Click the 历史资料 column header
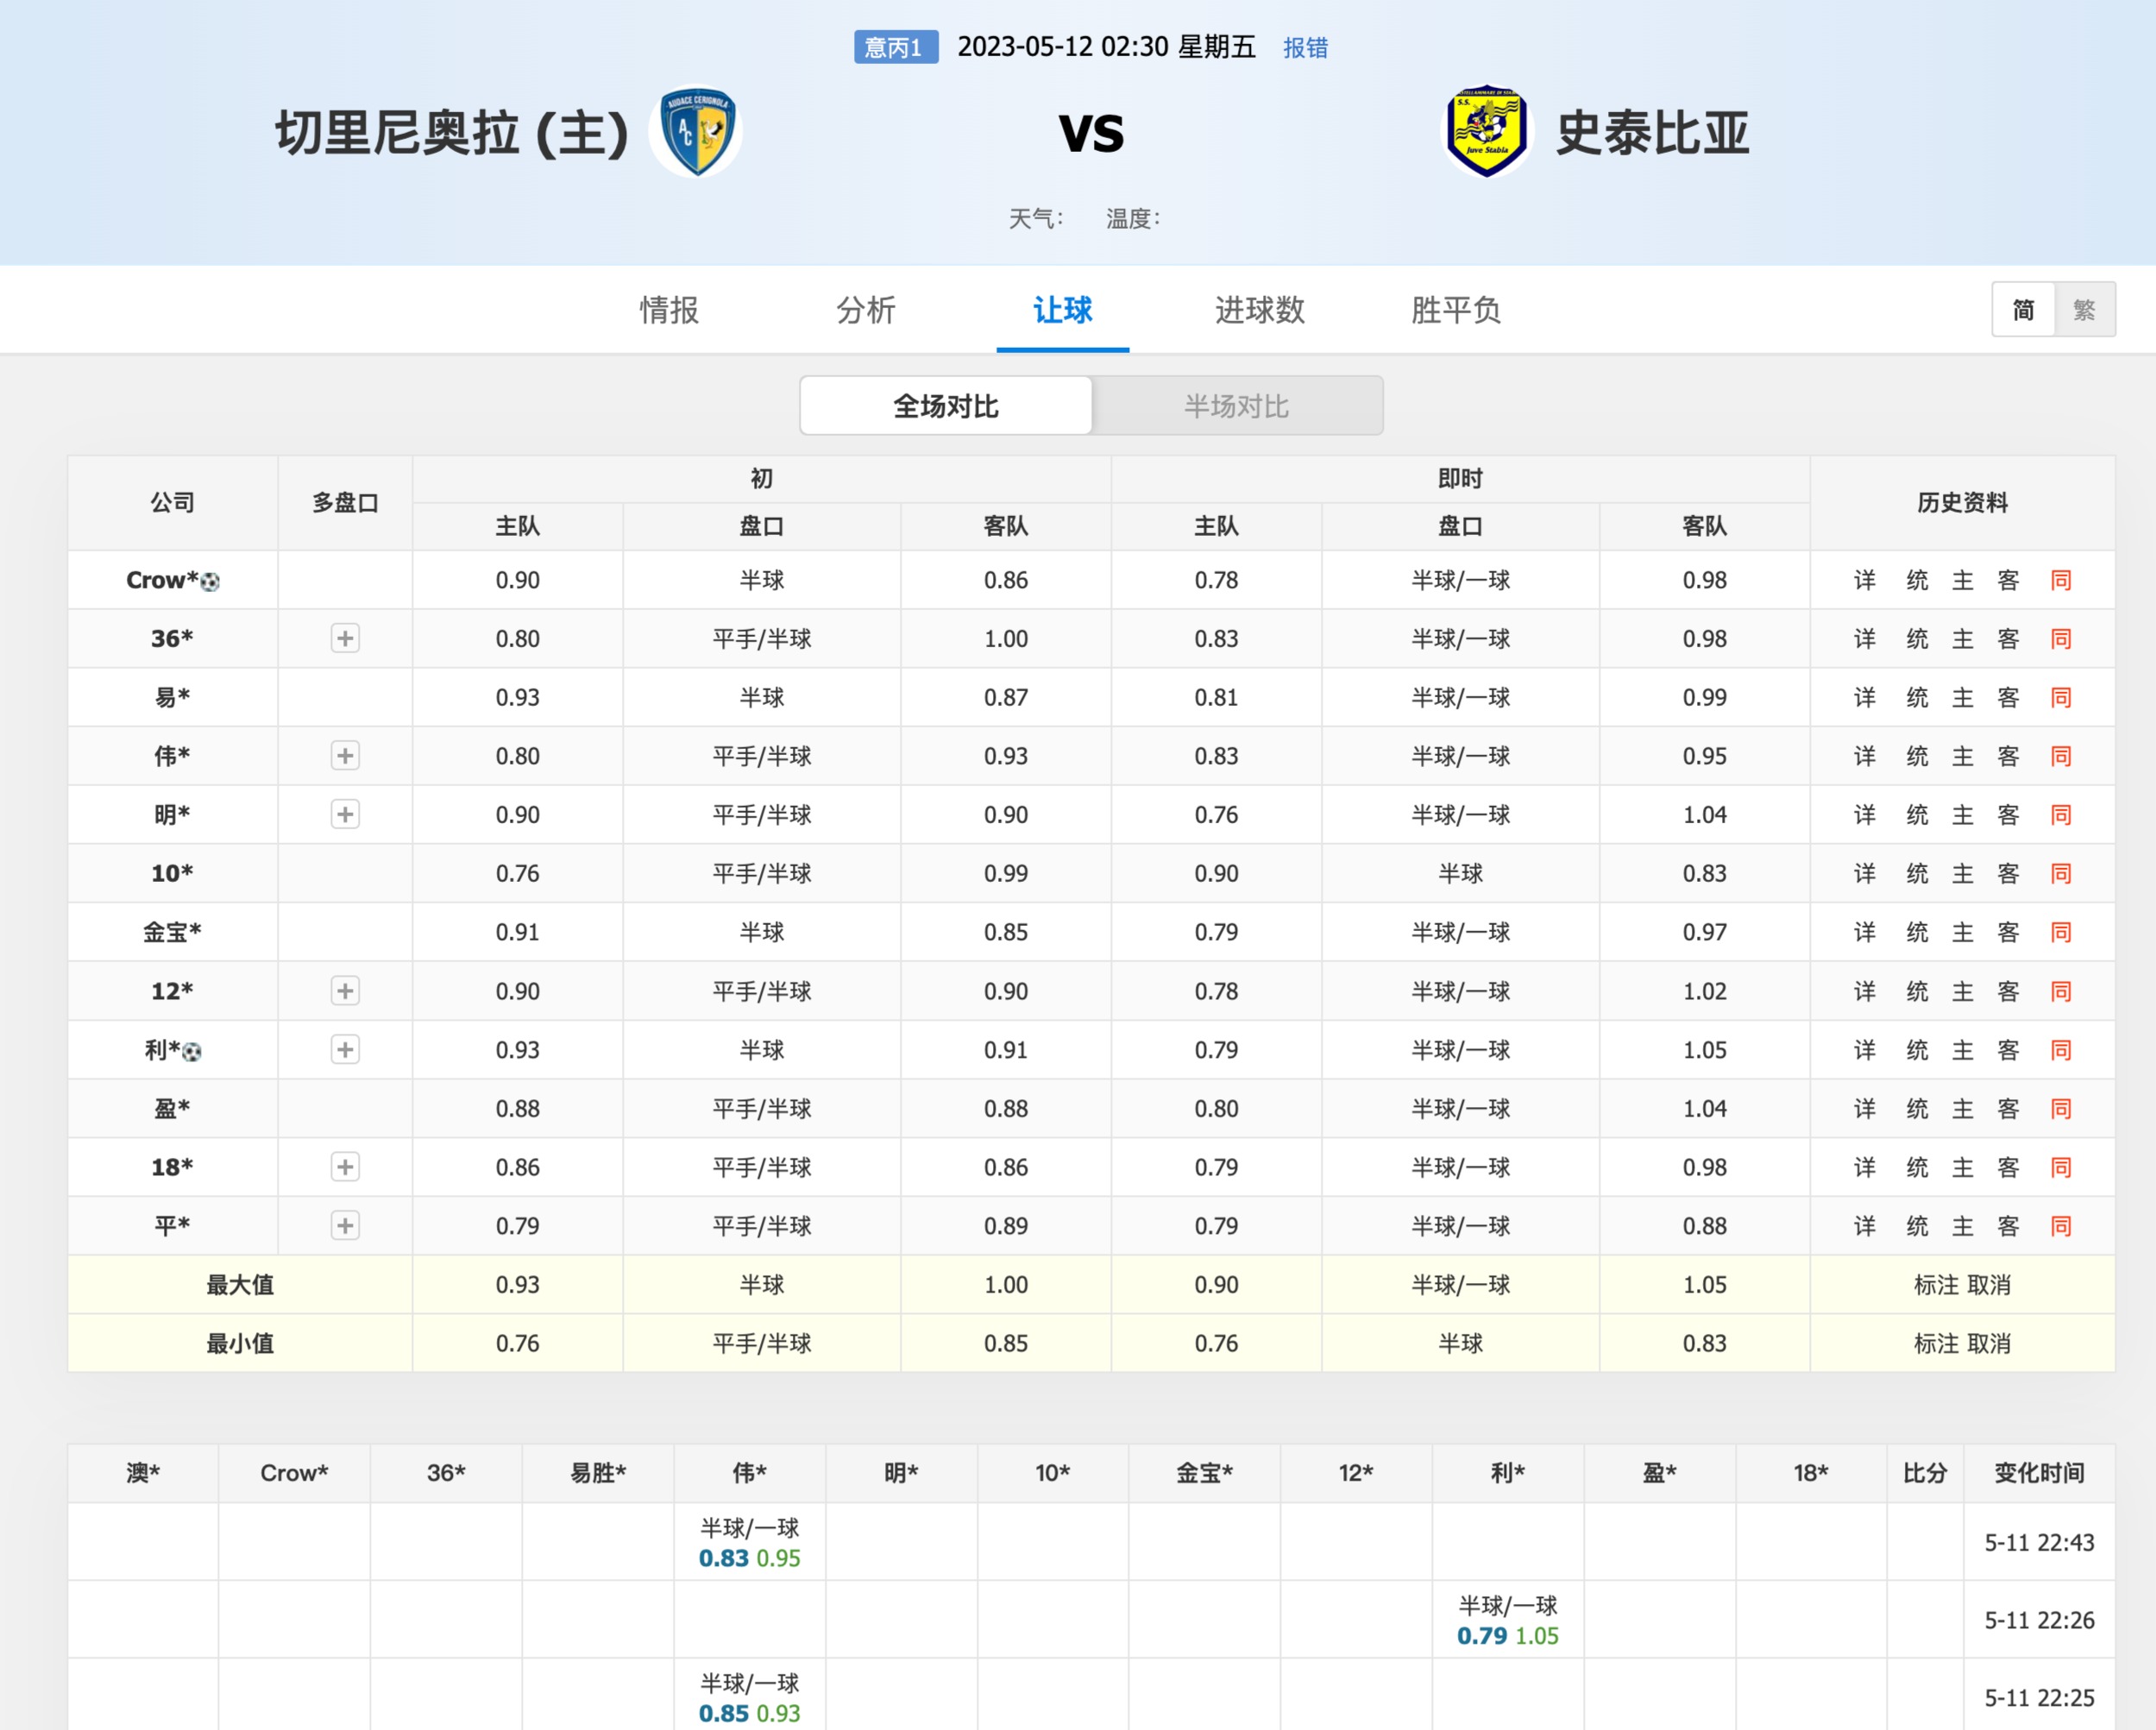Image resolution: width=2156 pixels, height=1730 pixels. [x=1962, y=503]
